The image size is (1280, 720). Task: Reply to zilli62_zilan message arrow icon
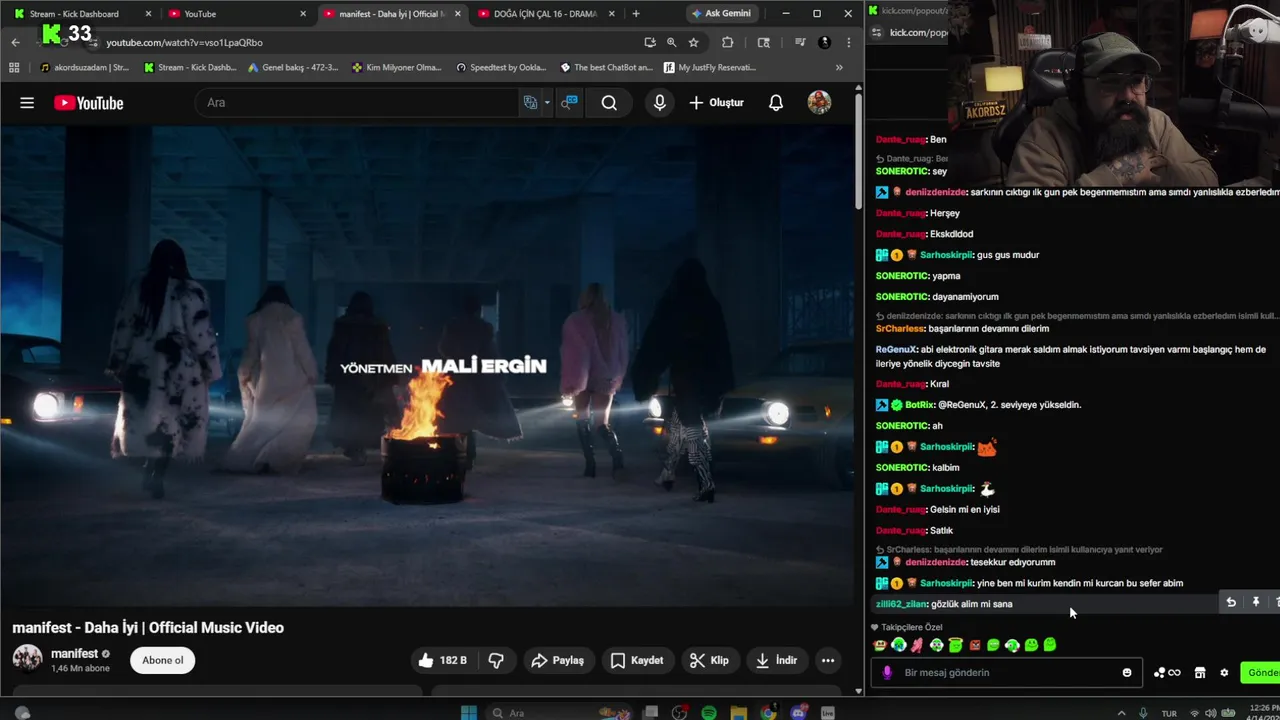tap(1231, 602)
